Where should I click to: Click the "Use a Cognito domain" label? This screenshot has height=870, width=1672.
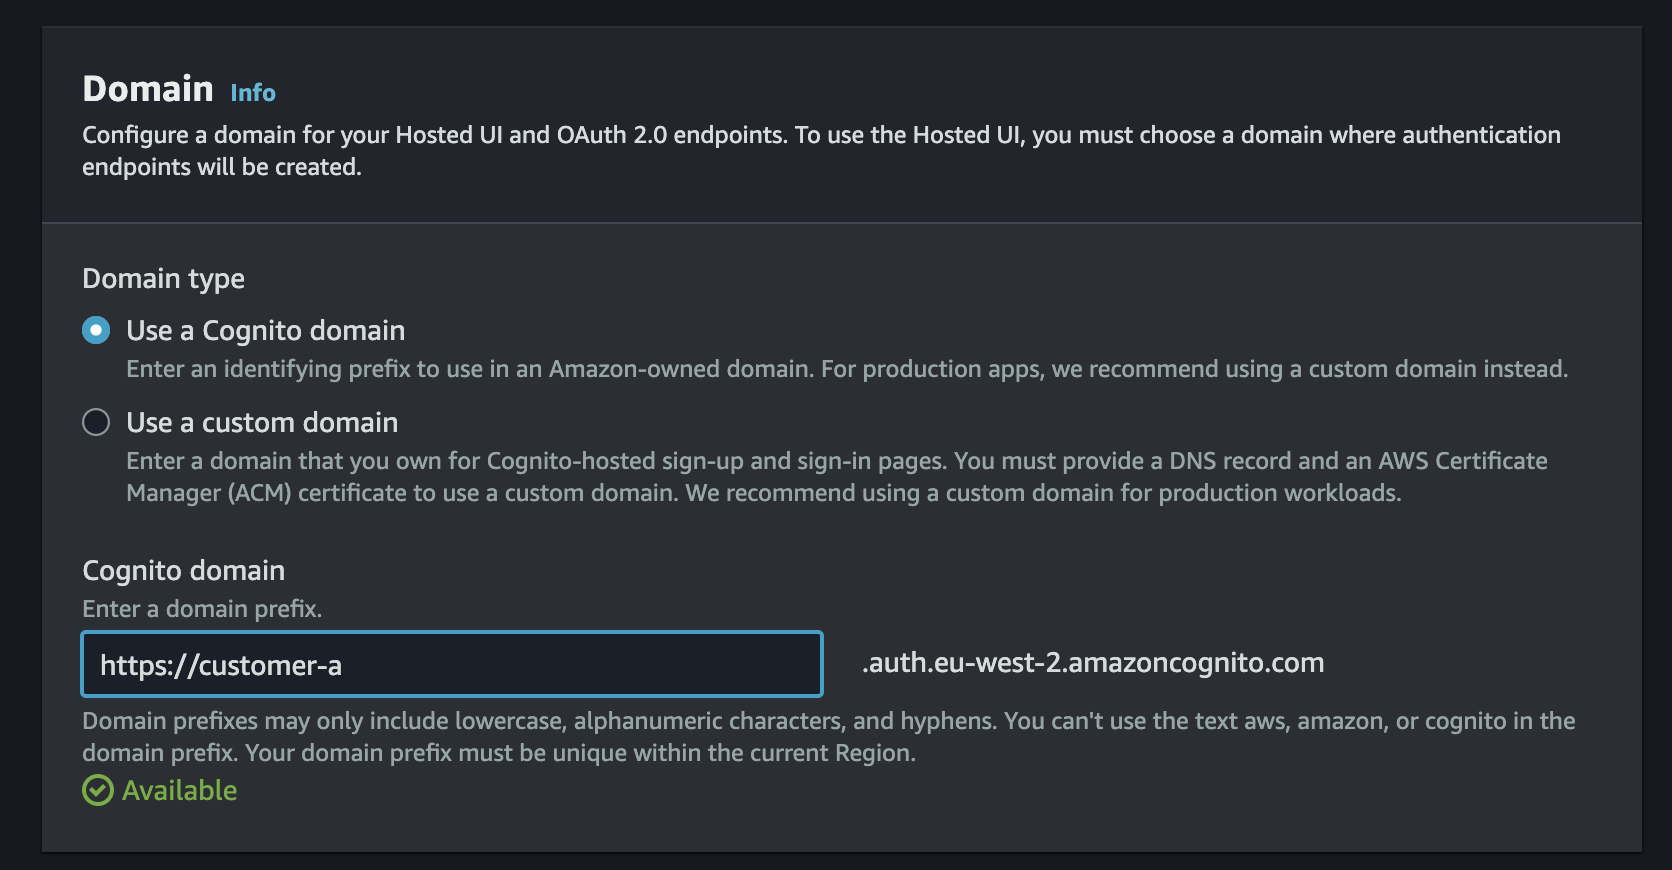pos(264,330)
